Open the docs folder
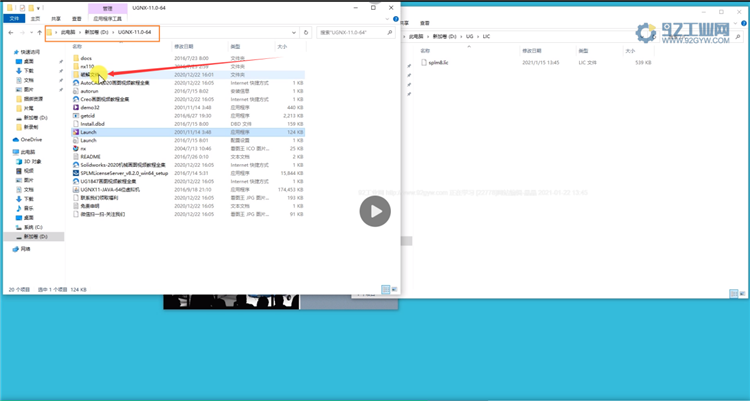750x401 pixels. [86, 58]
